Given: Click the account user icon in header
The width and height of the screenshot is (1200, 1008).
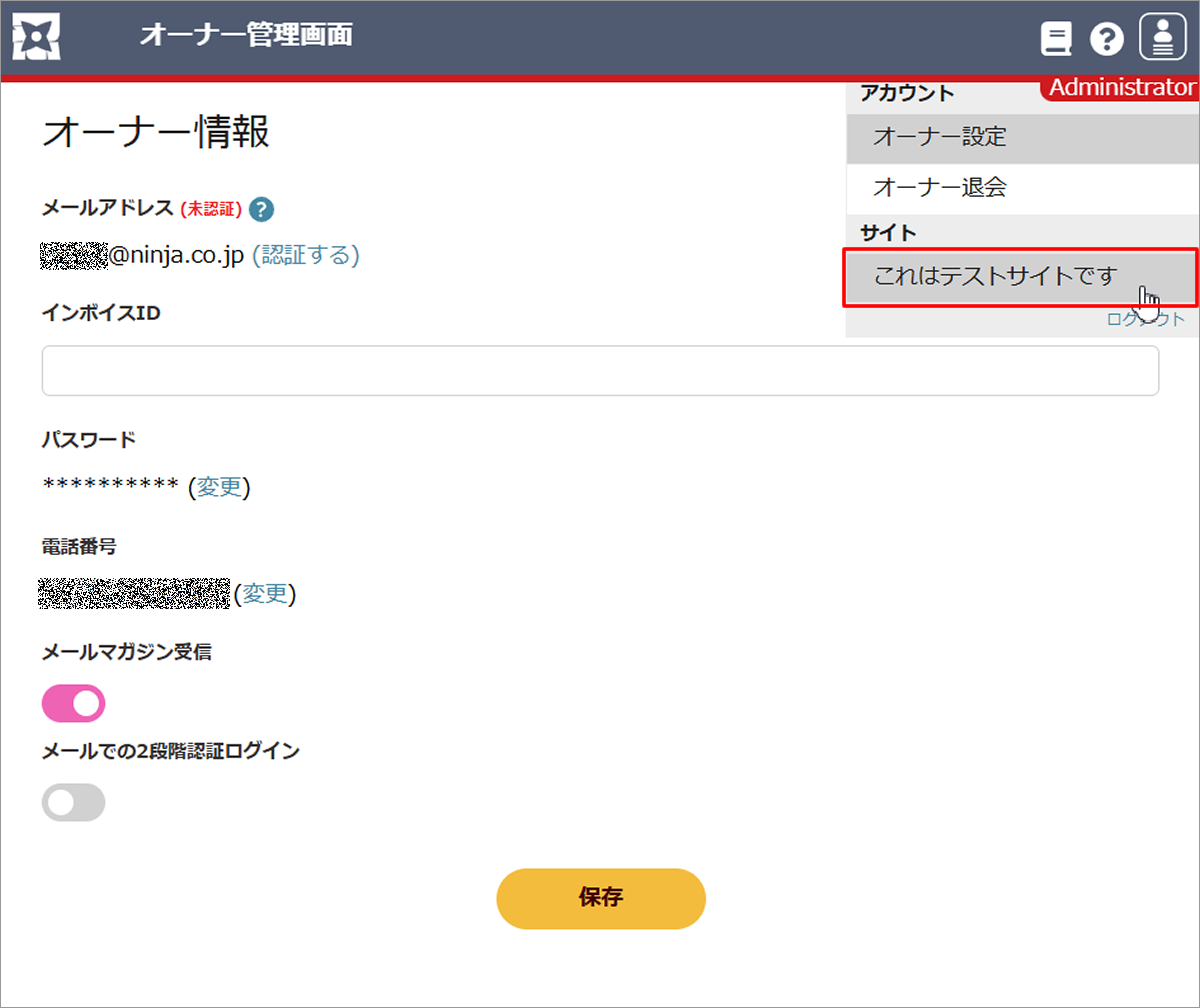Looking at the screenshot, I should tap(1162, 38).
